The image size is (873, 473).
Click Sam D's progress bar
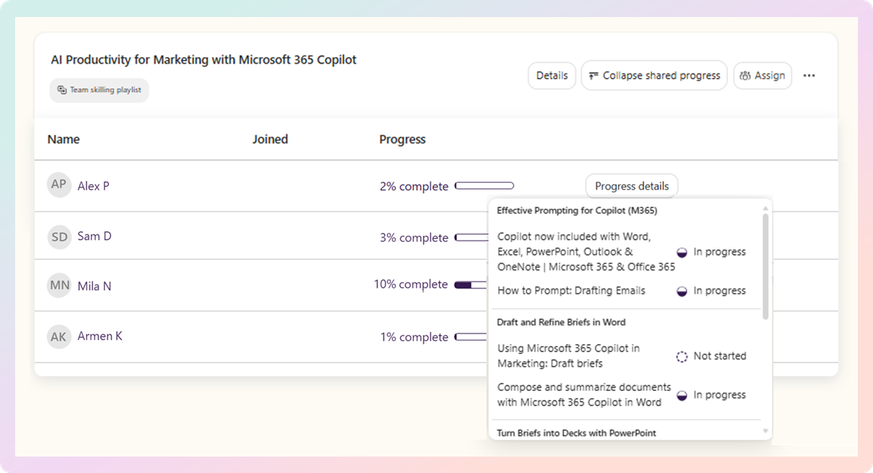coord(471,238)
